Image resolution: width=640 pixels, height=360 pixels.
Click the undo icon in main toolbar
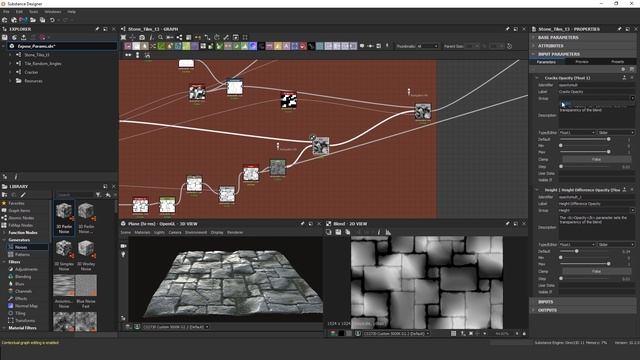(52, 20)
